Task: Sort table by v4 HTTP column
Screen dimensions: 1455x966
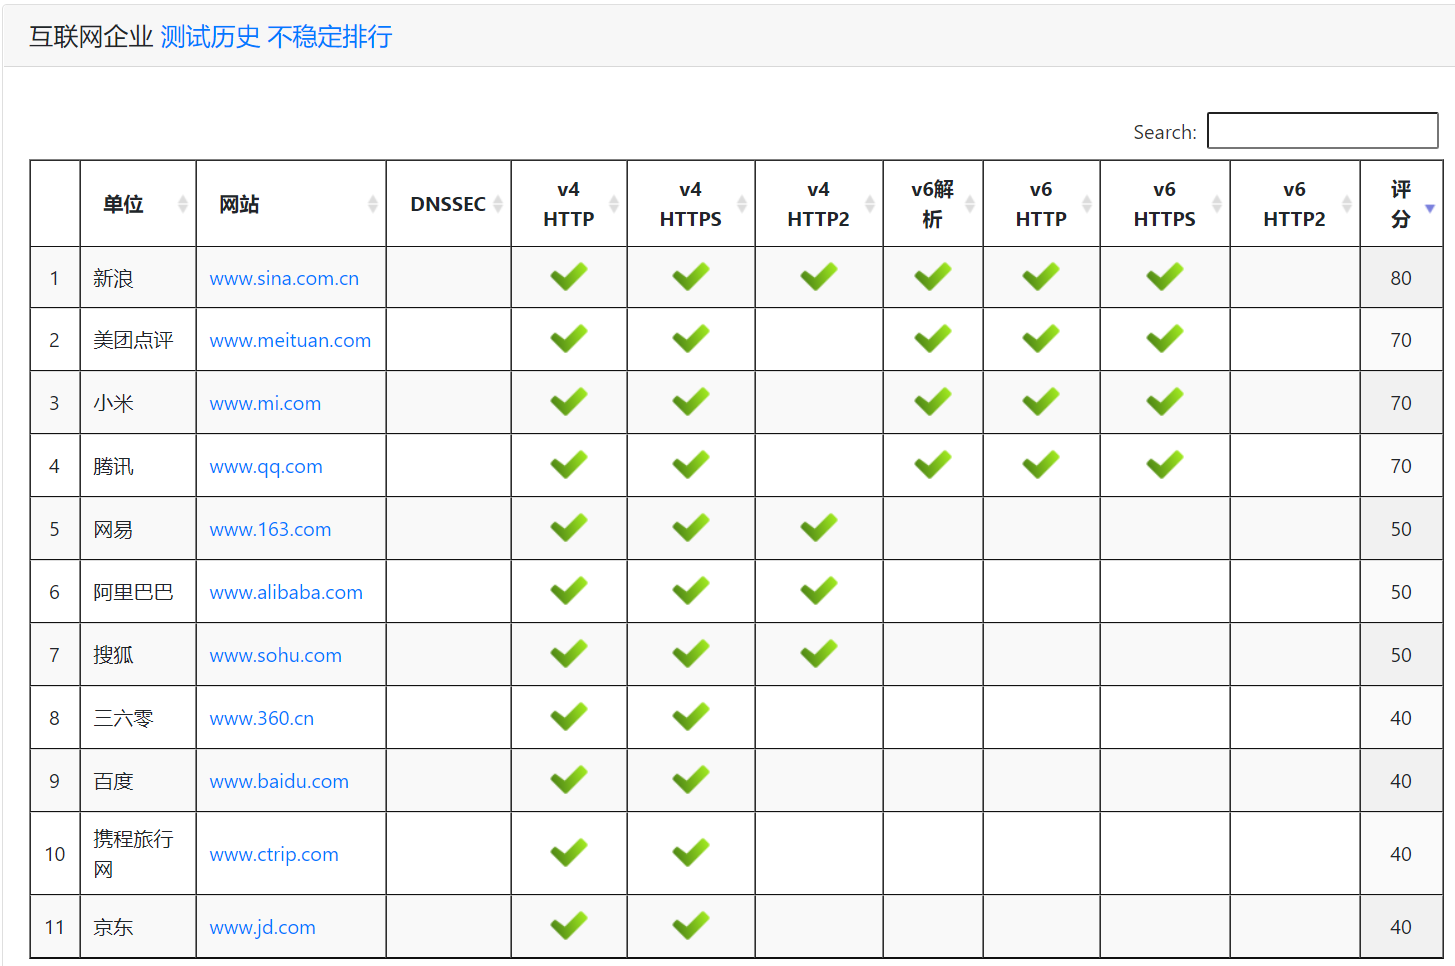Action: (569, 204)
